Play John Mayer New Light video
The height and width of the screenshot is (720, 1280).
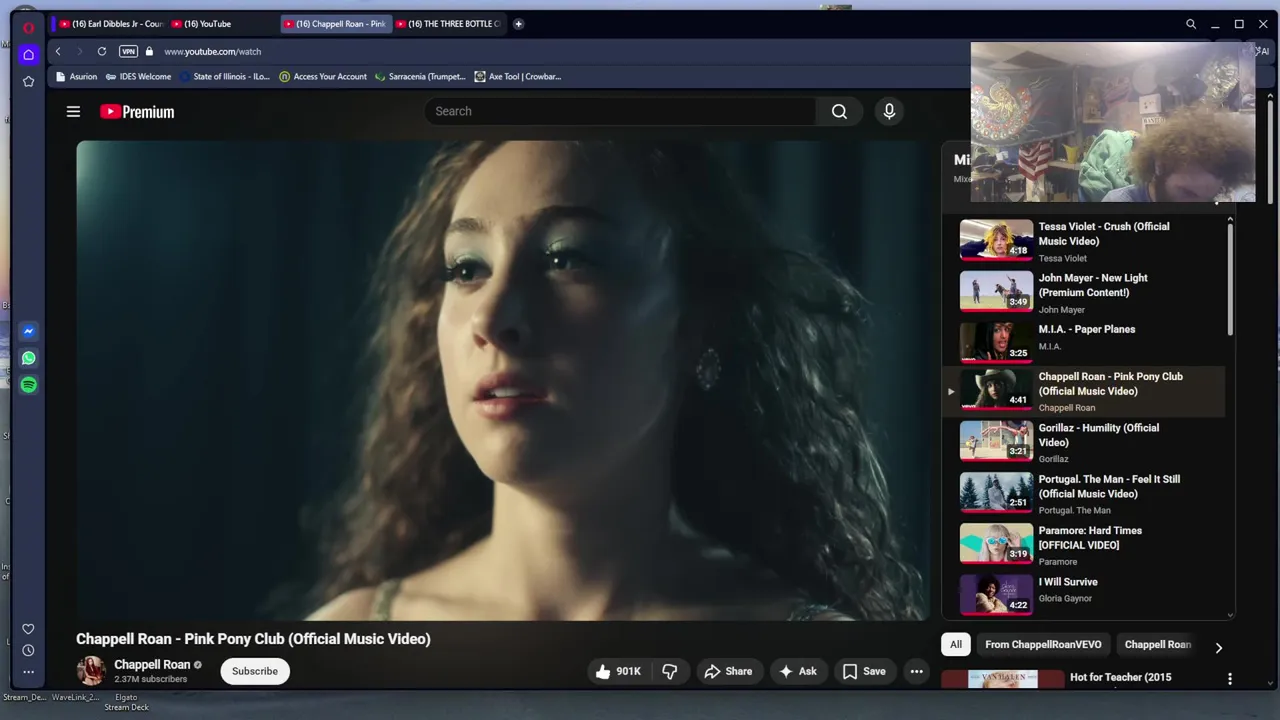(1085, 292)
